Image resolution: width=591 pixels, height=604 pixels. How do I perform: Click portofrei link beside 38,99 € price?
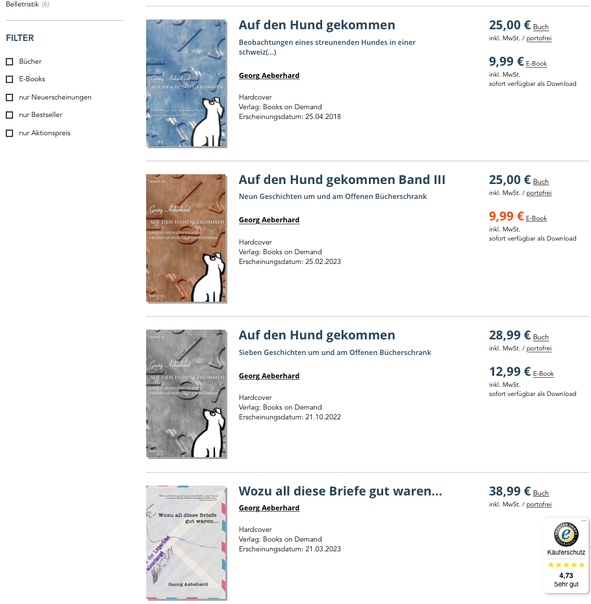539,504
